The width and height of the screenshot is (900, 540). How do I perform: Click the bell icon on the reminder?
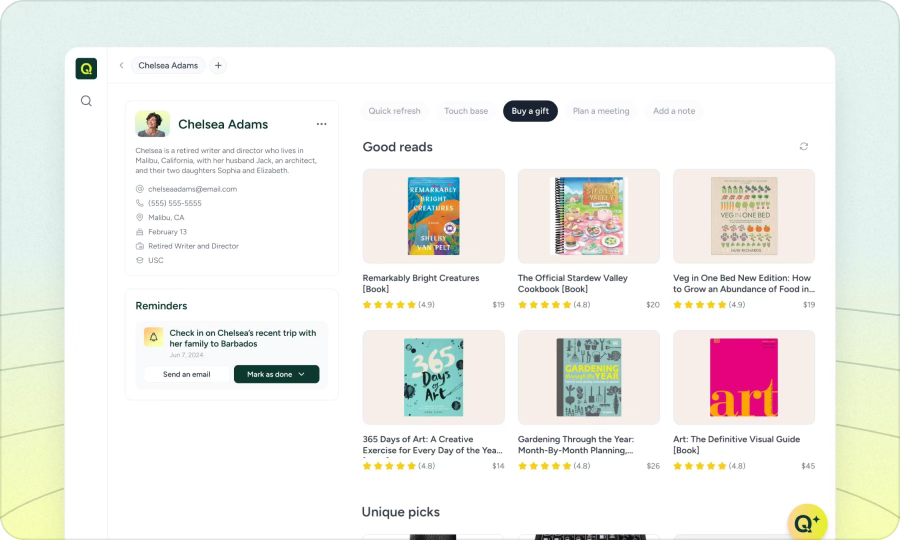pyautogui.click(x=153, y=337)
